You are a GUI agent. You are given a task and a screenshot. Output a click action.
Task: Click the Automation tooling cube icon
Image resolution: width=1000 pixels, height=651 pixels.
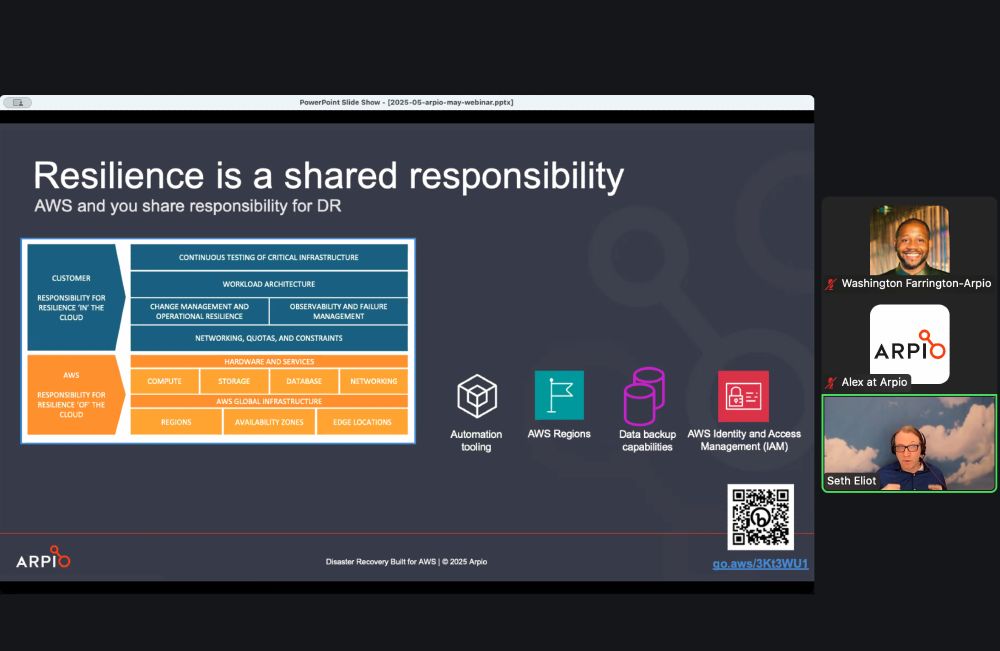(x=476, y=396)
